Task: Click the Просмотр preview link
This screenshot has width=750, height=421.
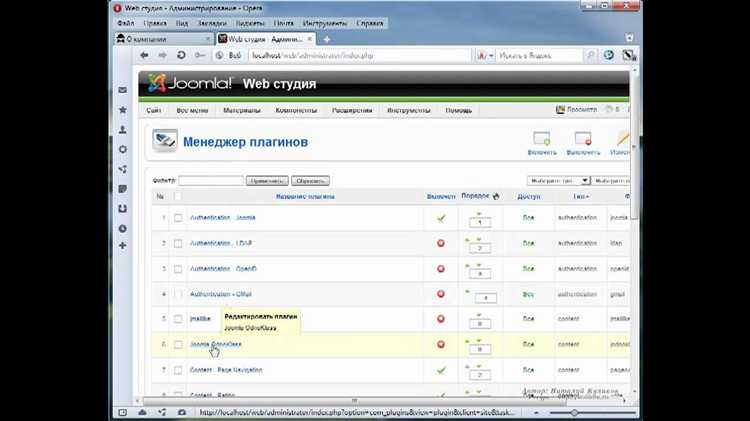Action: coord(577,110)
